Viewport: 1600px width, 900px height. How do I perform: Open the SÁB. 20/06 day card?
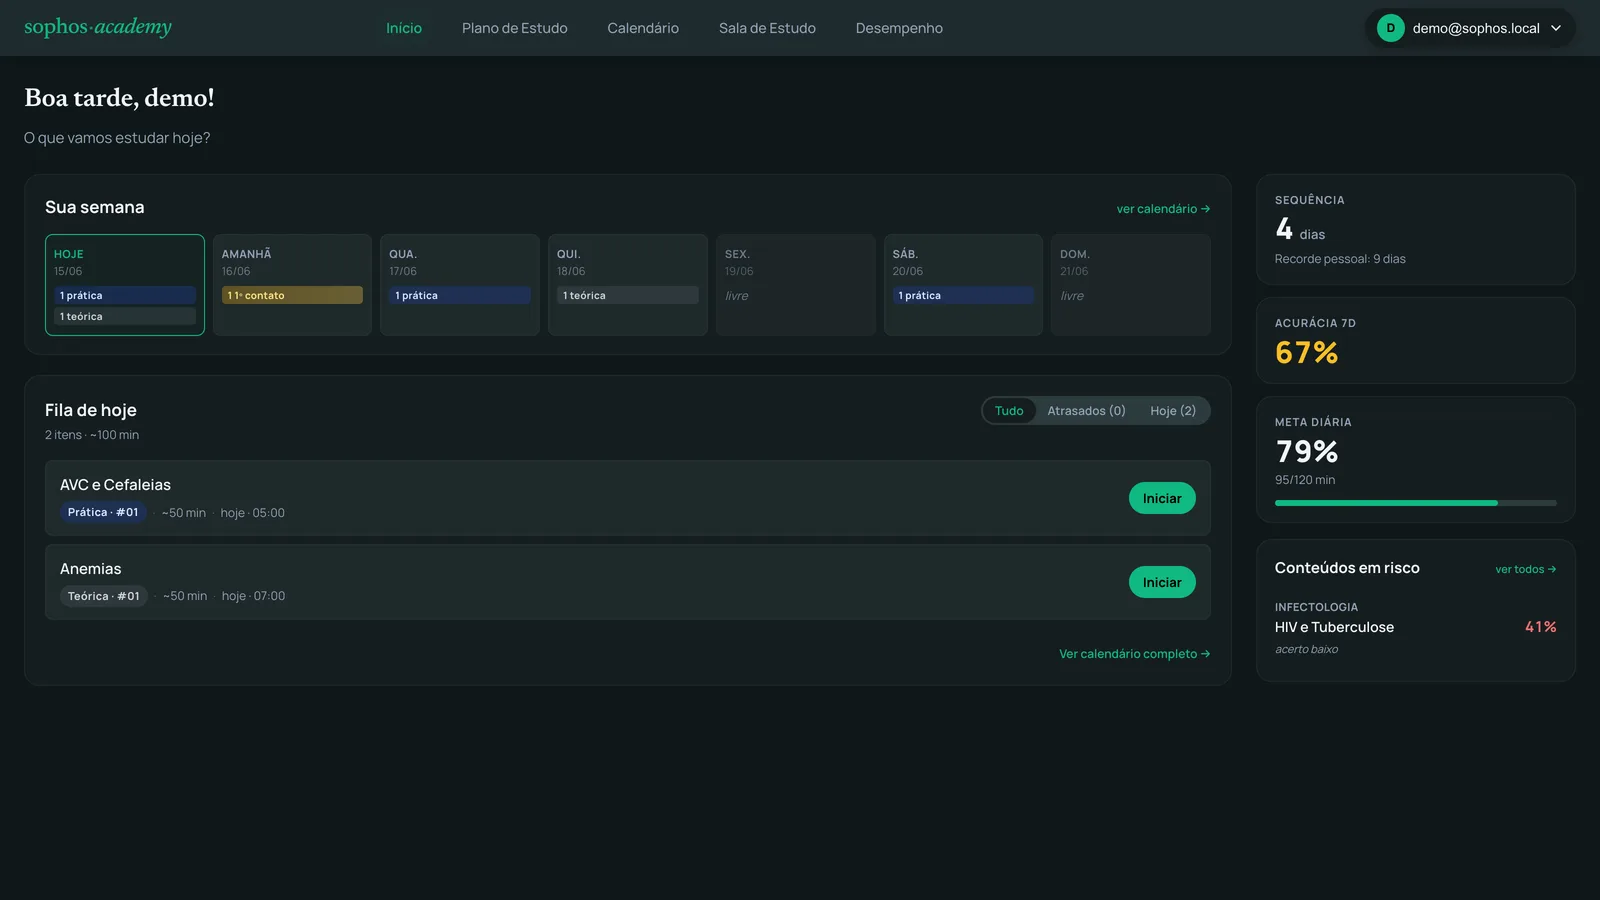coord(963,285)
